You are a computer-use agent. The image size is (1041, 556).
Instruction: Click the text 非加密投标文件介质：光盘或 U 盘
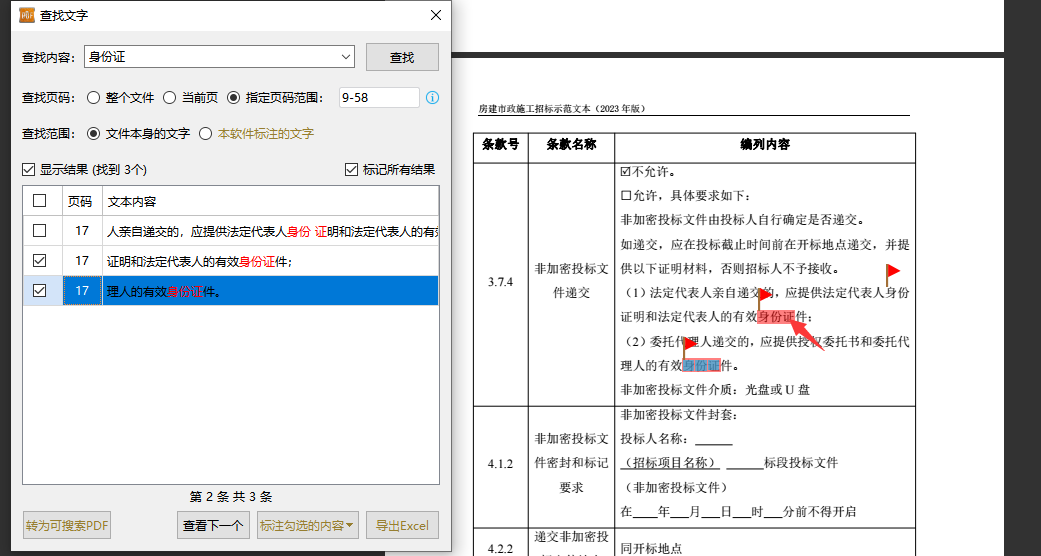(x=715, y=390)
